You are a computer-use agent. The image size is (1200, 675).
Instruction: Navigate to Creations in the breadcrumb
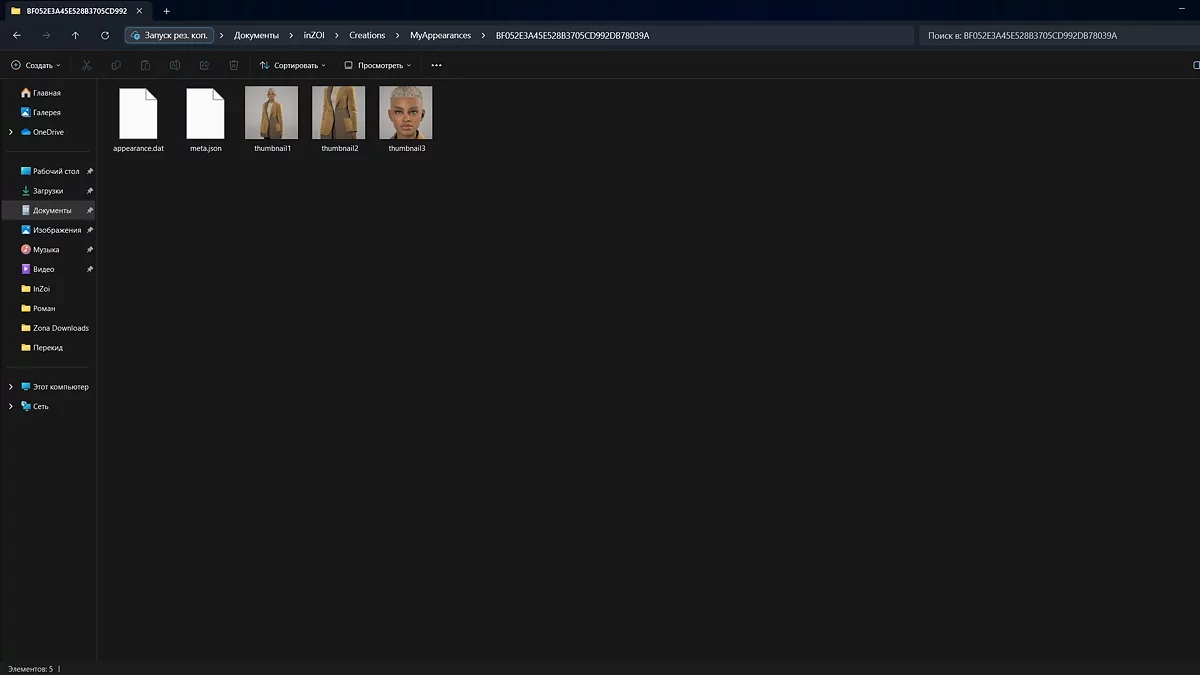click(x=367, y=35)
